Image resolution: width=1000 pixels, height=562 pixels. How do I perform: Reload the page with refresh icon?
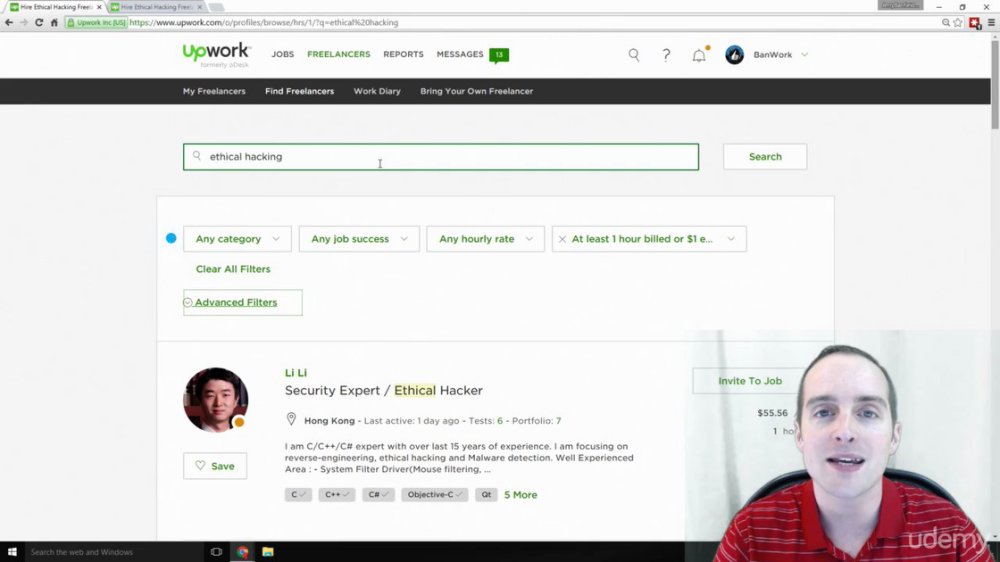point(39,22)
